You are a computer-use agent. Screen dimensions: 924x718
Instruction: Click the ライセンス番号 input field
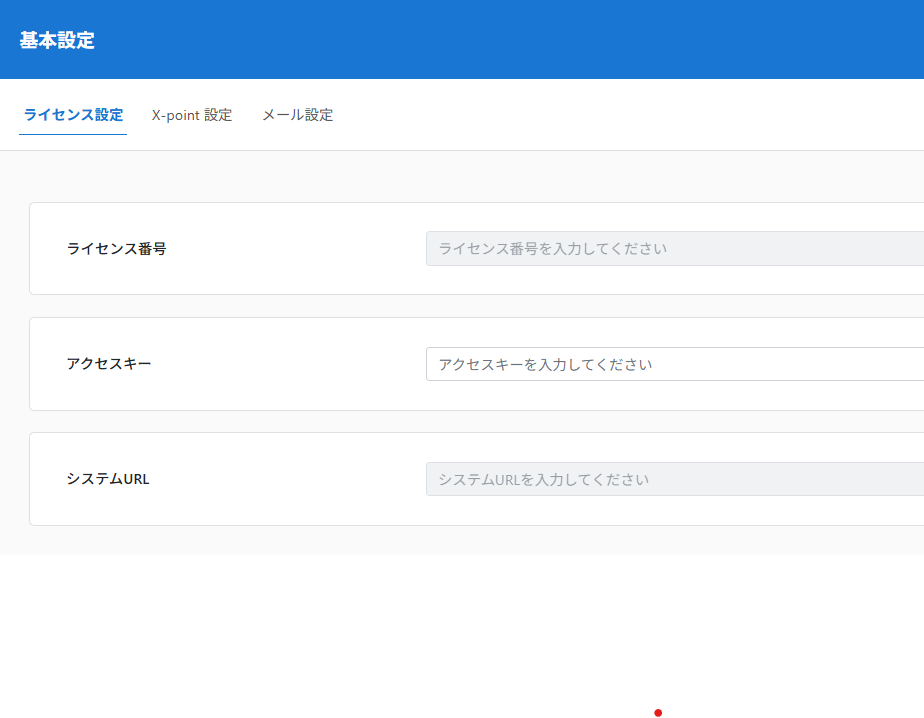pyautogui.click(x=675, y=249)
